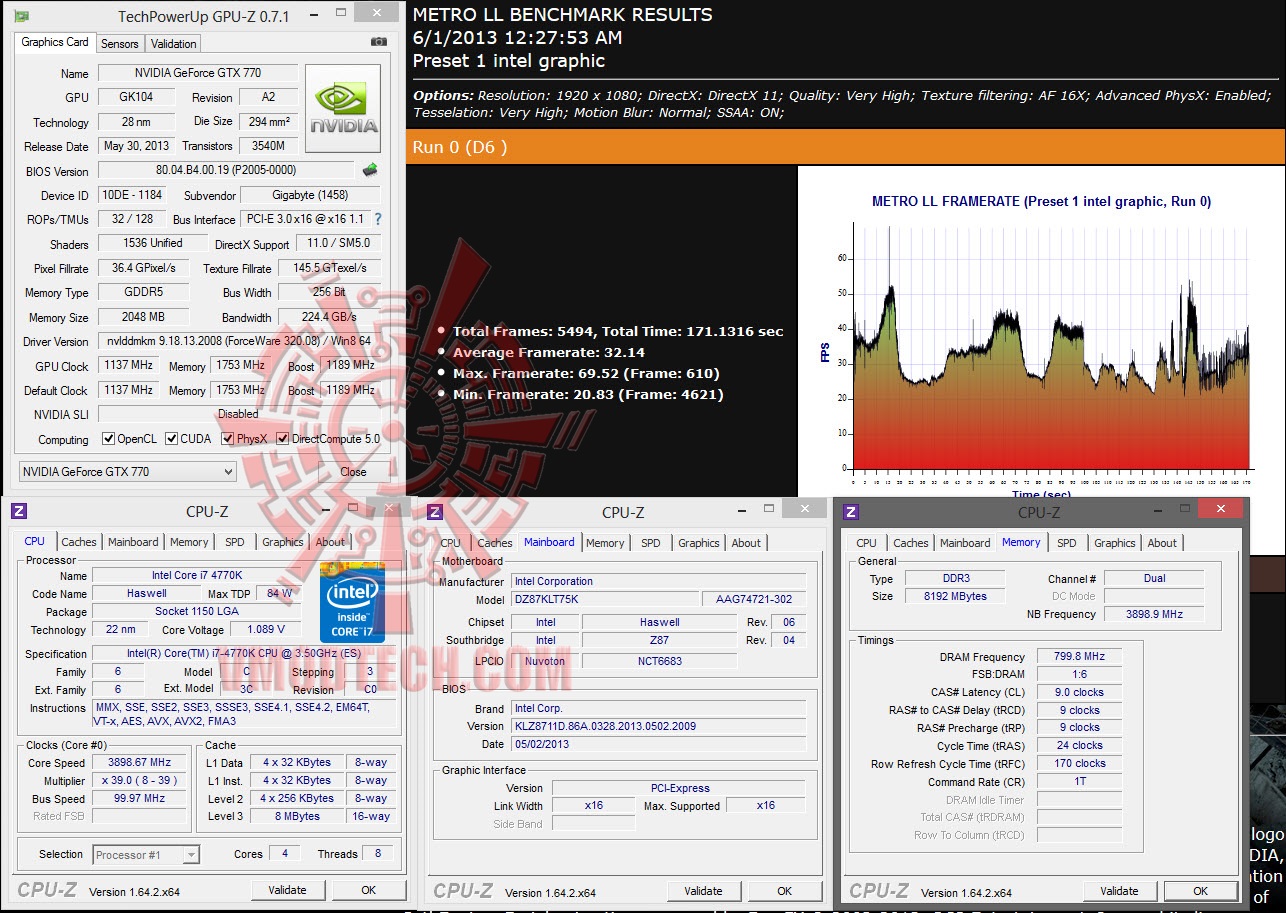Take a screenshot with GPU-Z camera icon
The image size is (1286, 913).
pos(379,42)
